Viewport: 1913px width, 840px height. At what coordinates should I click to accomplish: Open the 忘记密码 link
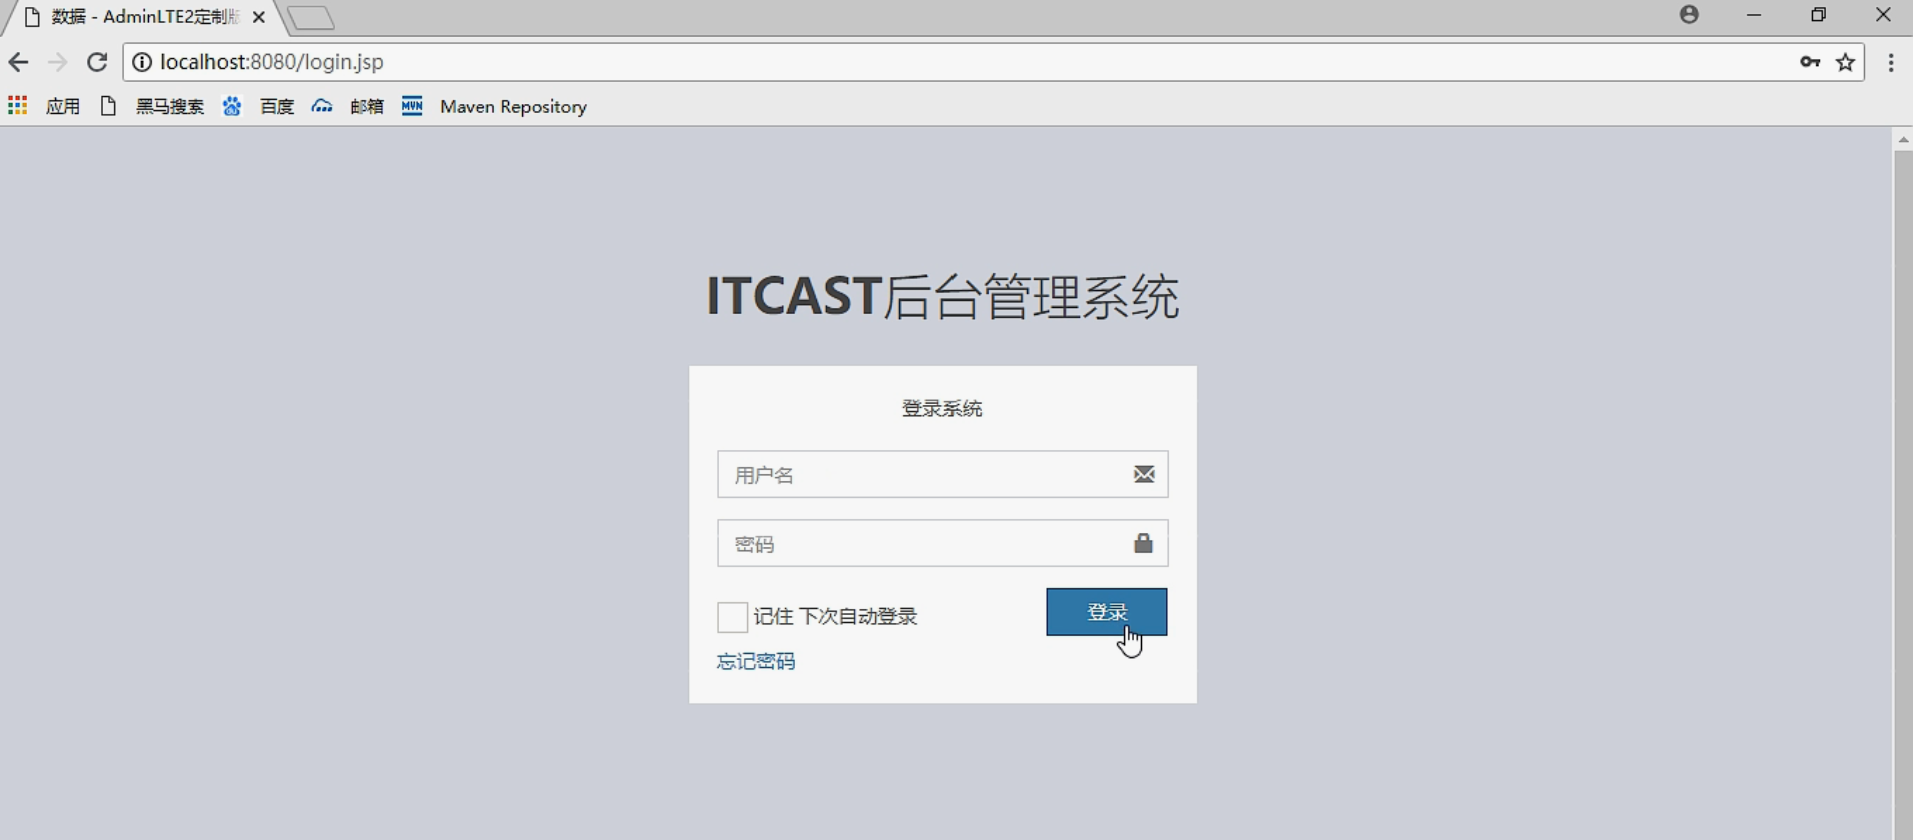point(756,661)
